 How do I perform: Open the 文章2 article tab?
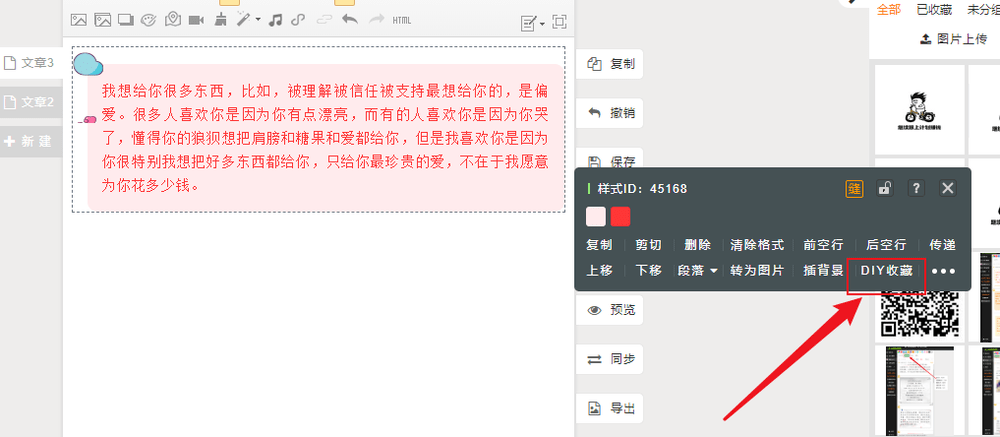pyautogui.click(x=31, y=102)
